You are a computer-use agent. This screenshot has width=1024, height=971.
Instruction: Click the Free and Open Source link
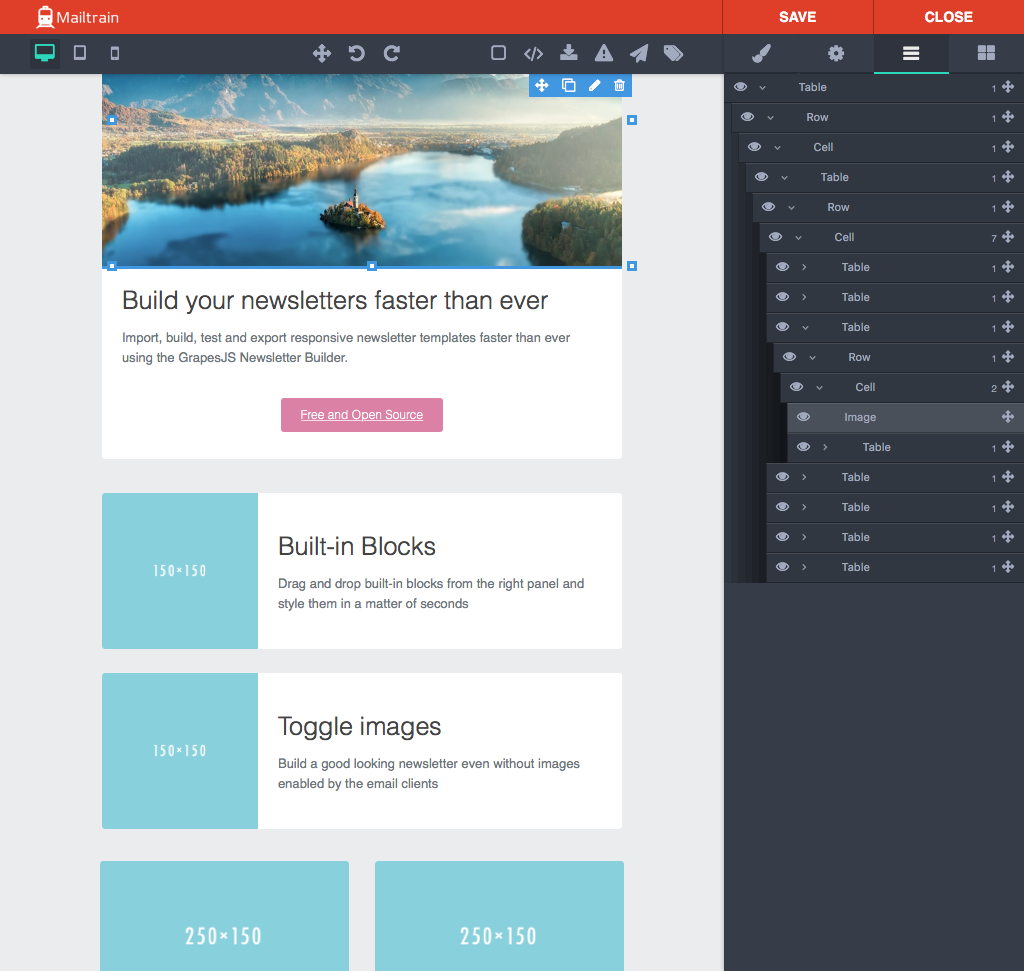pyautogui.click(x=362, y=414)
